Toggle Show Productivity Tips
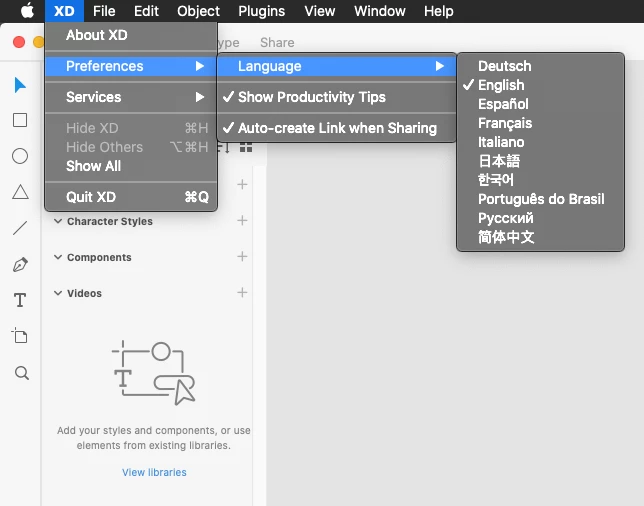 click(x=336, y=97)
